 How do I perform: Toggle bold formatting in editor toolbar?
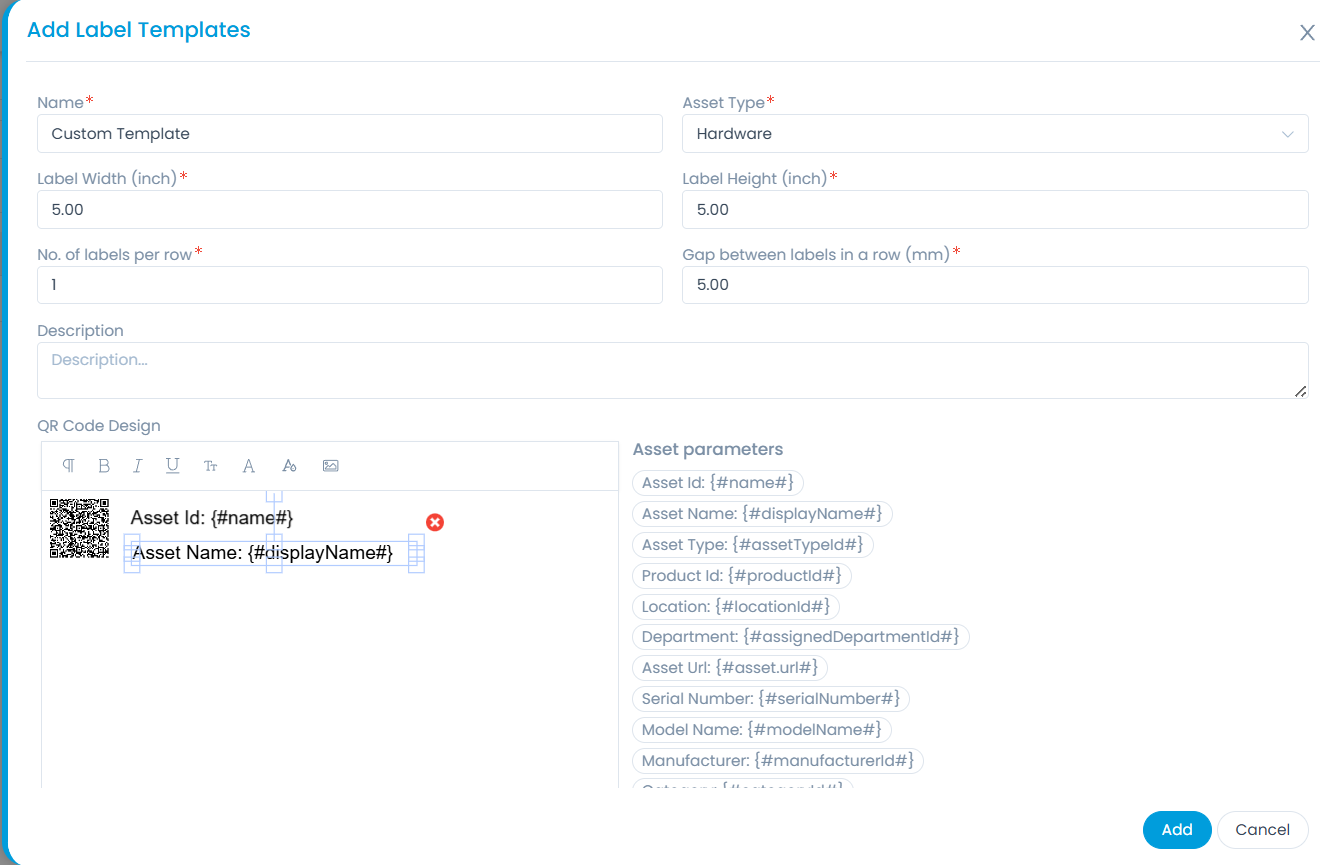pos(104,466)
